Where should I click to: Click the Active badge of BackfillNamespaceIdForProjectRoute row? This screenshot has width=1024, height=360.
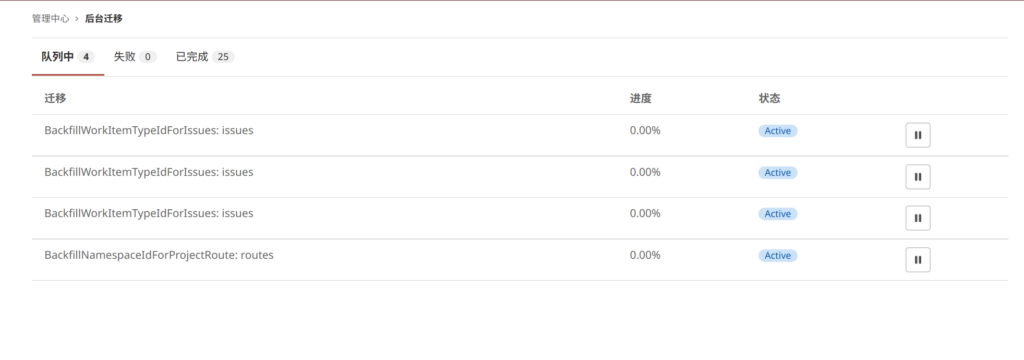(777, 255)
